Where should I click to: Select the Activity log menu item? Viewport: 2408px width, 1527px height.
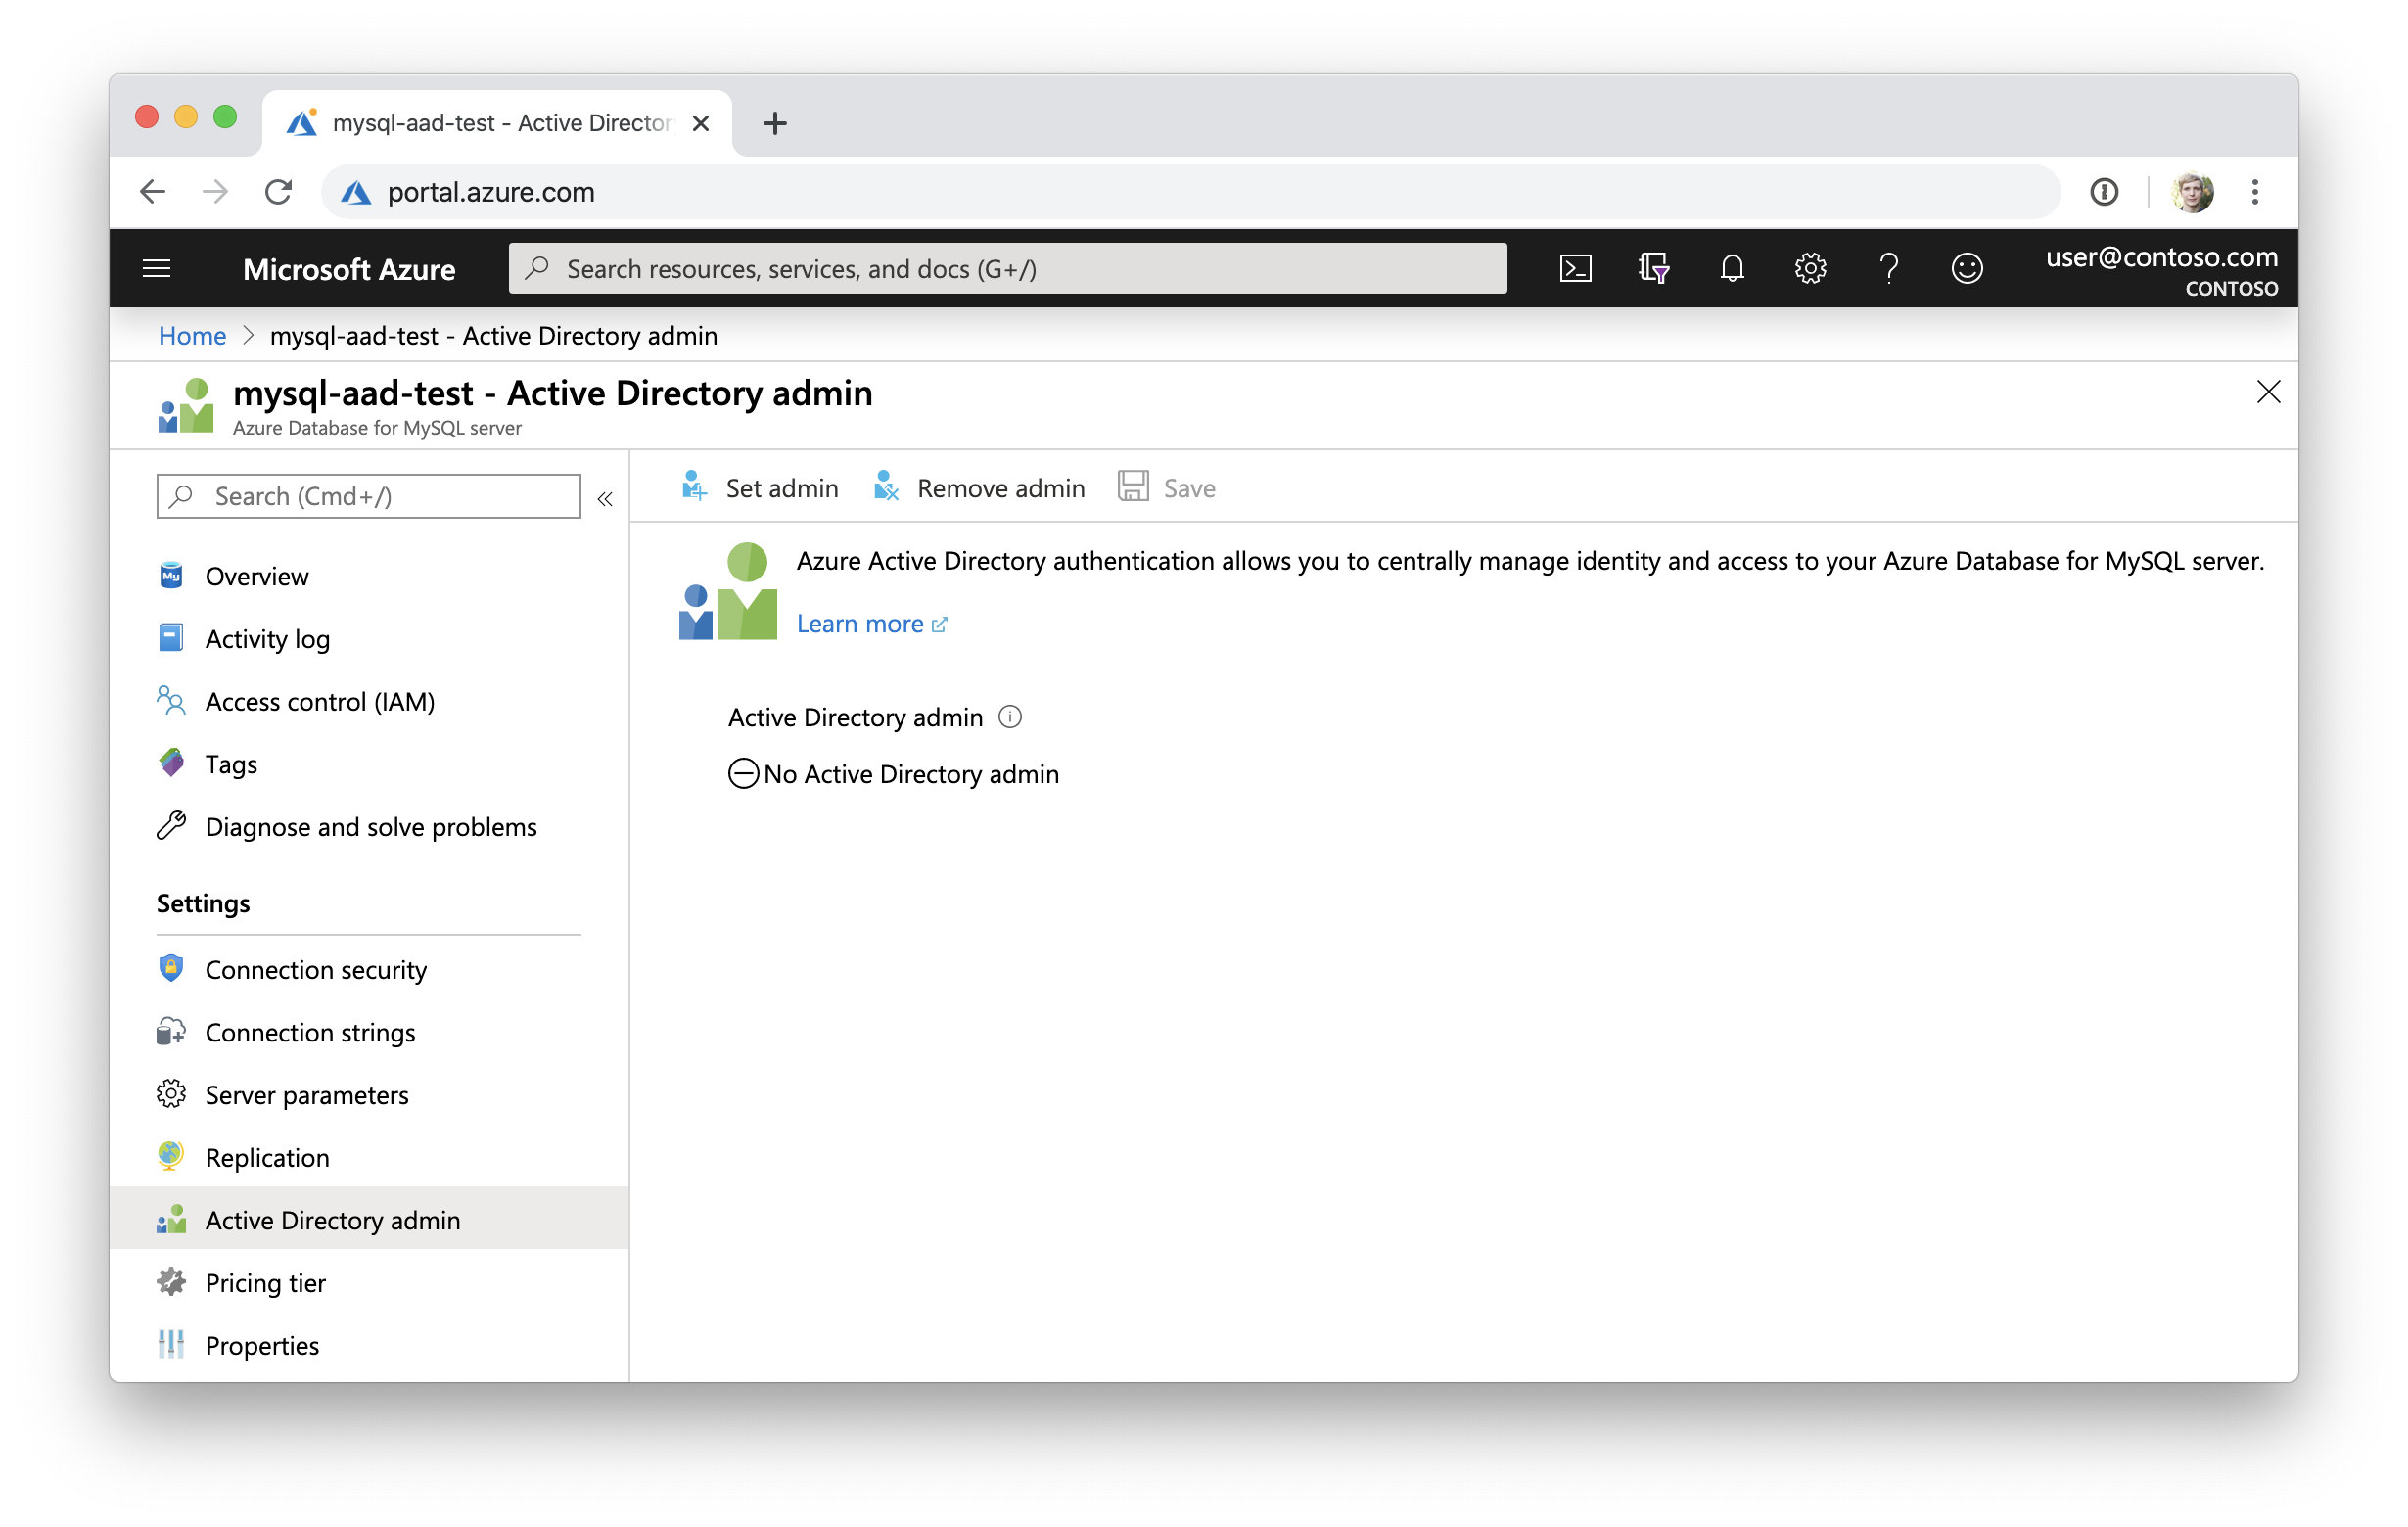point(272,637)
